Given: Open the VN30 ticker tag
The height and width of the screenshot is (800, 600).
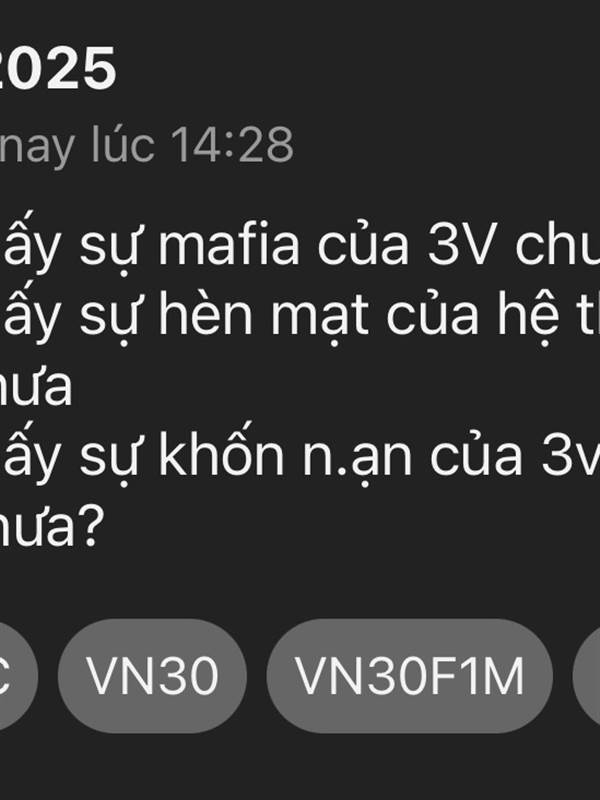Looking at the screenshot, I should click(x=152, y=676).
